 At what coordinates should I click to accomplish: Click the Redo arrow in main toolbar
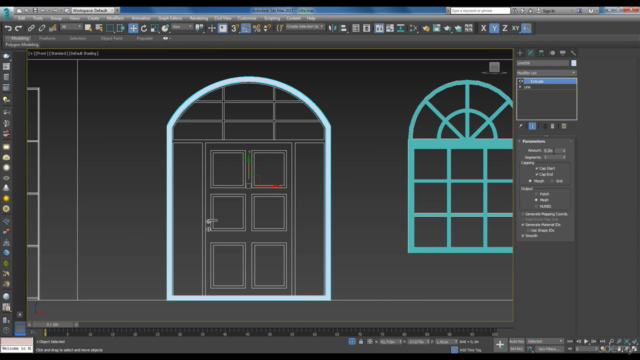click(18, 28)
